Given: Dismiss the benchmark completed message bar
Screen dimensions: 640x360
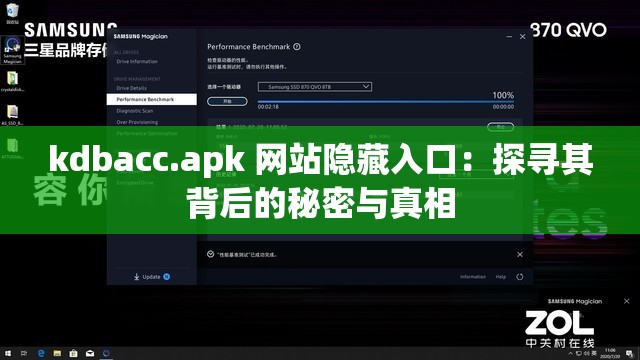Looking at the screenshot, I should click(520, 255).
